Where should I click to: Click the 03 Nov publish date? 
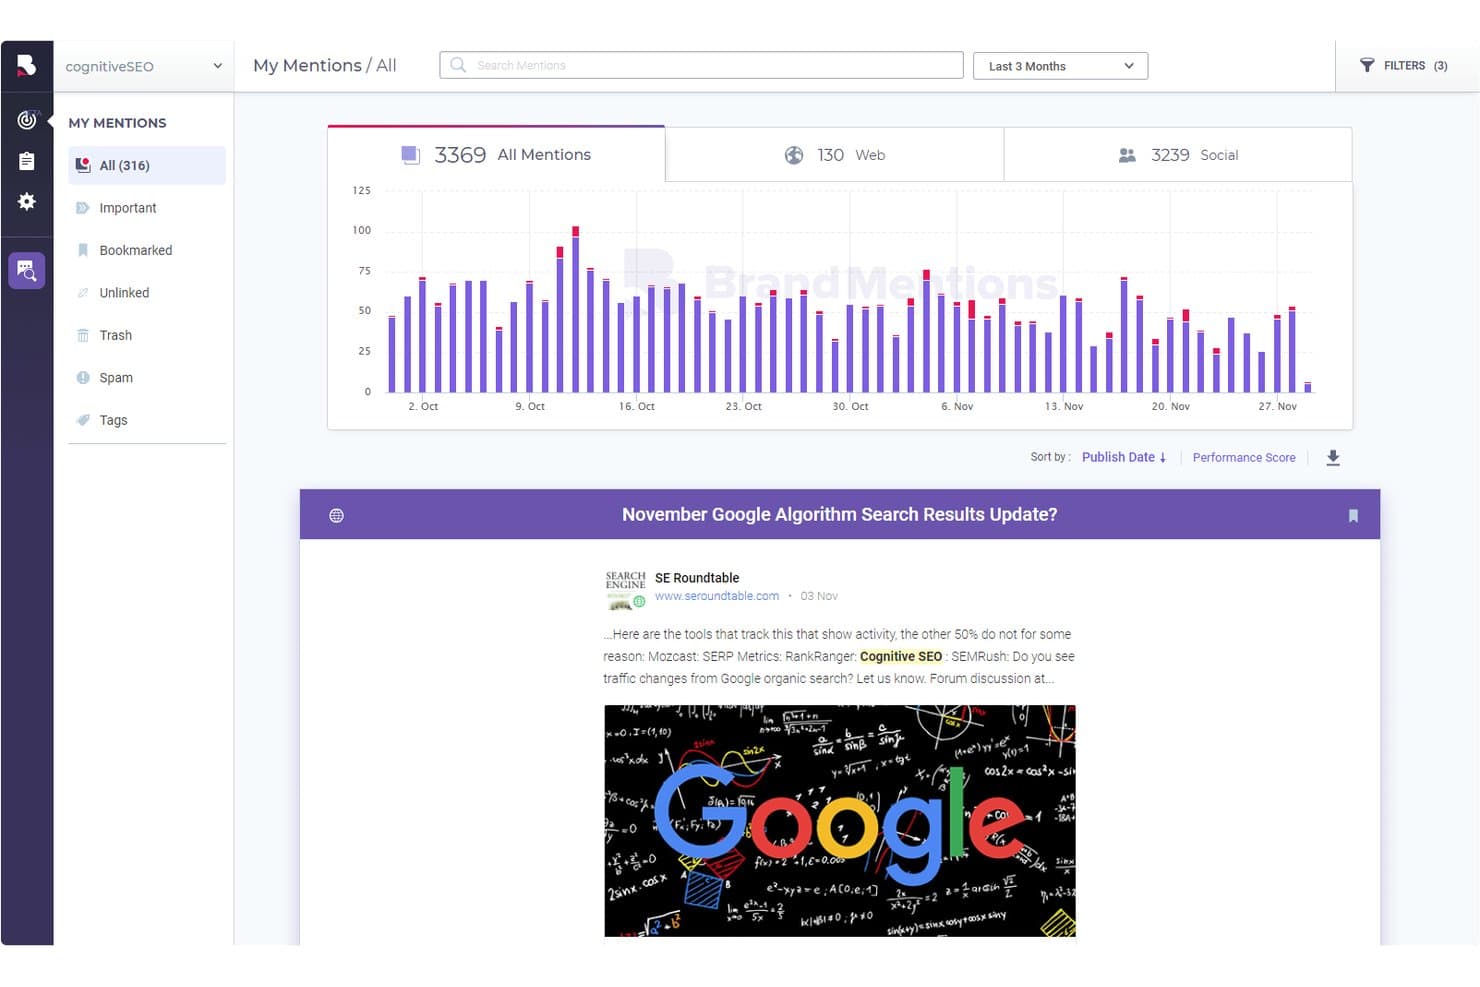pos(819,596)
